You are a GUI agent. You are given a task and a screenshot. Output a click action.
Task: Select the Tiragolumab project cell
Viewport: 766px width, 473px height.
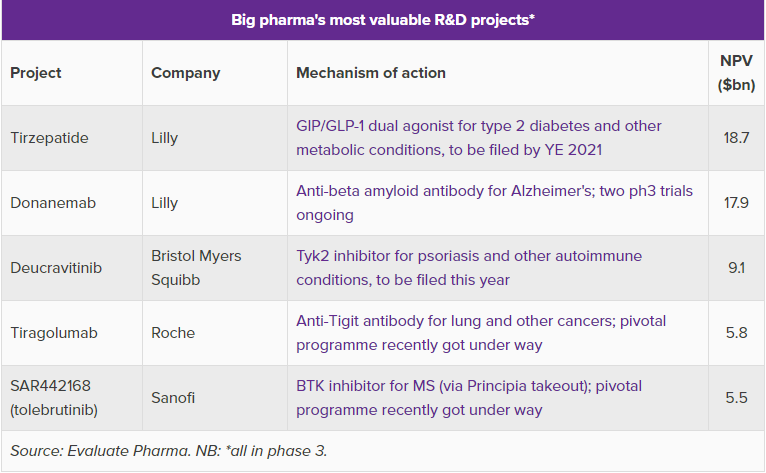coord(52,333)
